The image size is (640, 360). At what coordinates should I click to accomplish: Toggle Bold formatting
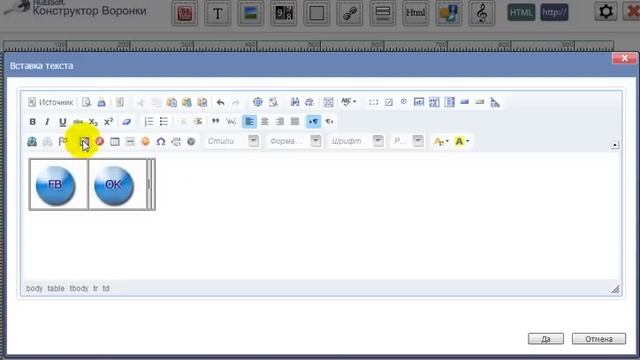(x=32, y=122)
